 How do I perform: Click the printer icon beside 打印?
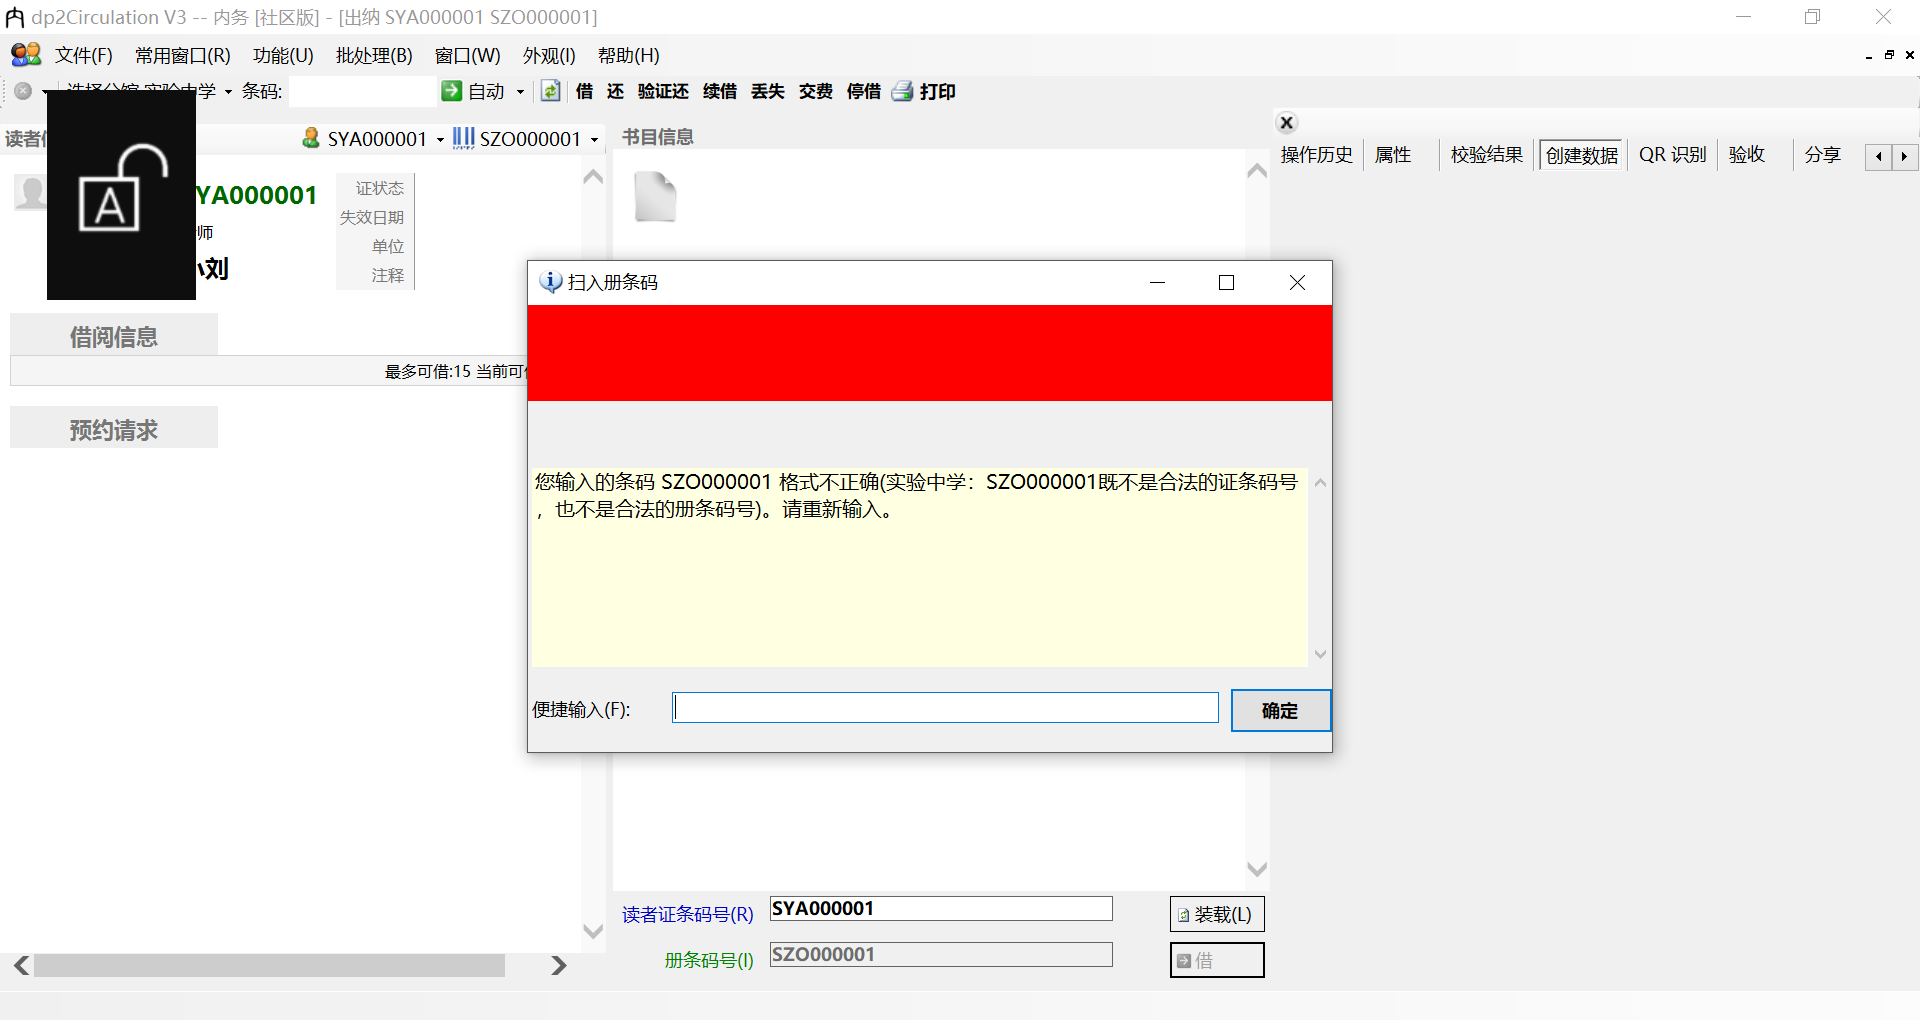point(902,91)
